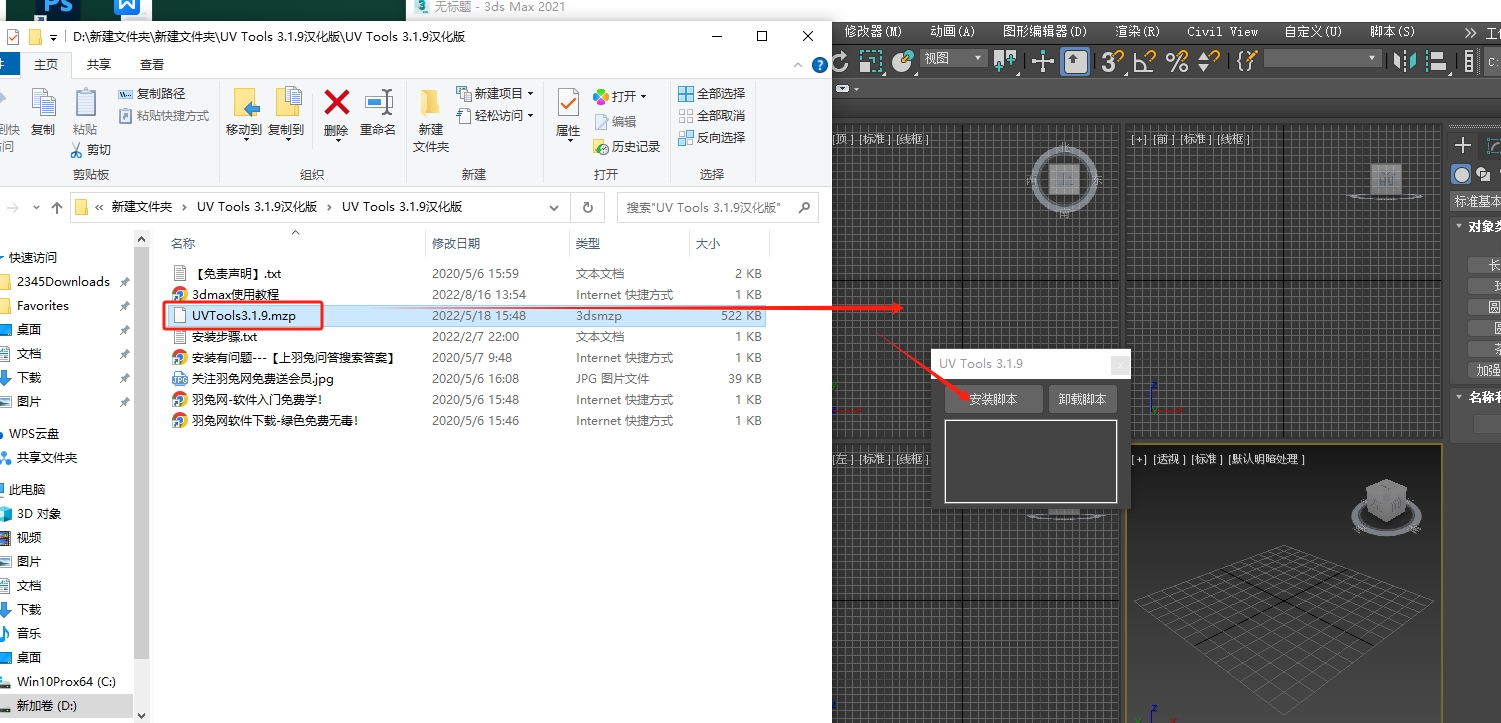The height and width of the screenshot is (723, 1501).
Task: Open the reference coordinate system dropdown showing 视图
Action: (953, 58)
